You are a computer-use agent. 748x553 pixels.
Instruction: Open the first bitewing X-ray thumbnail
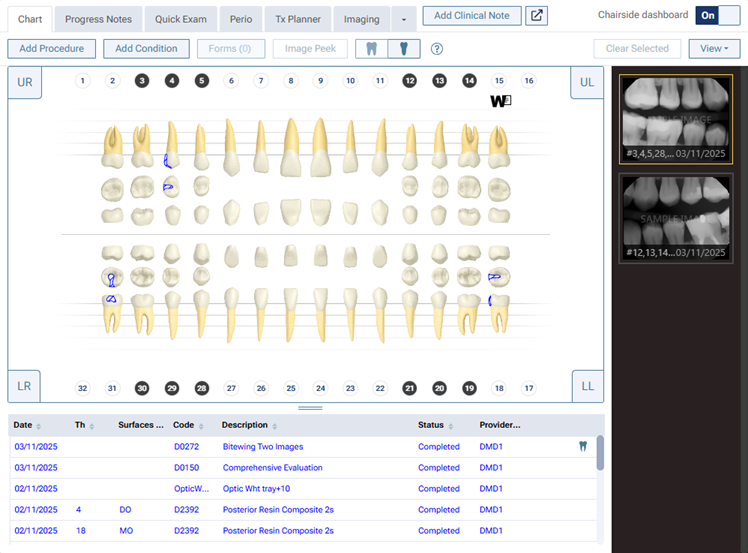pos(677,119)
